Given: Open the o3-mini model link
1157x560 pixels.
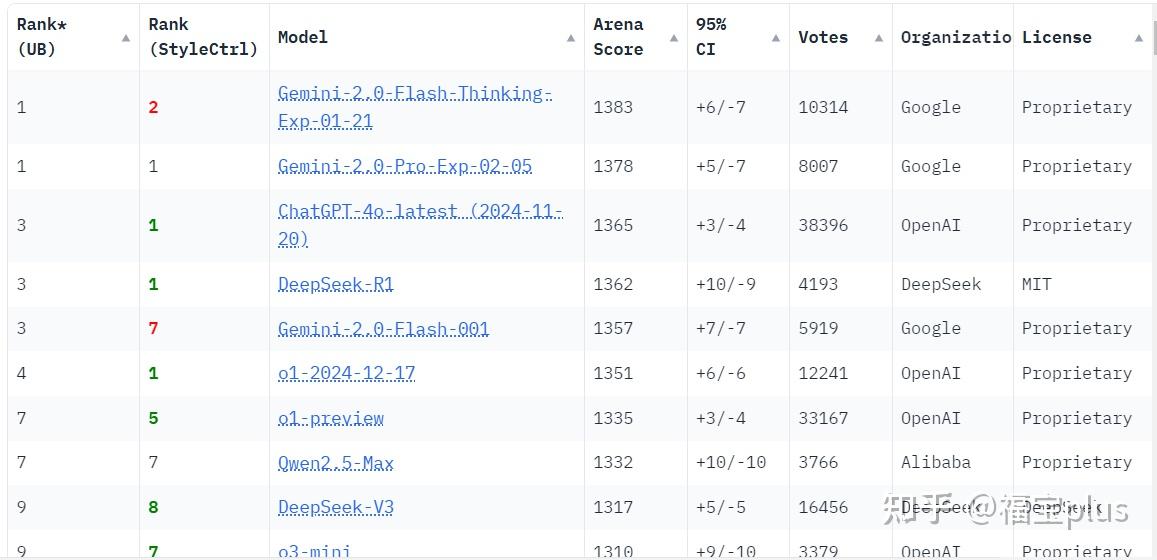Looking at the screenshot, I should 315,550.
